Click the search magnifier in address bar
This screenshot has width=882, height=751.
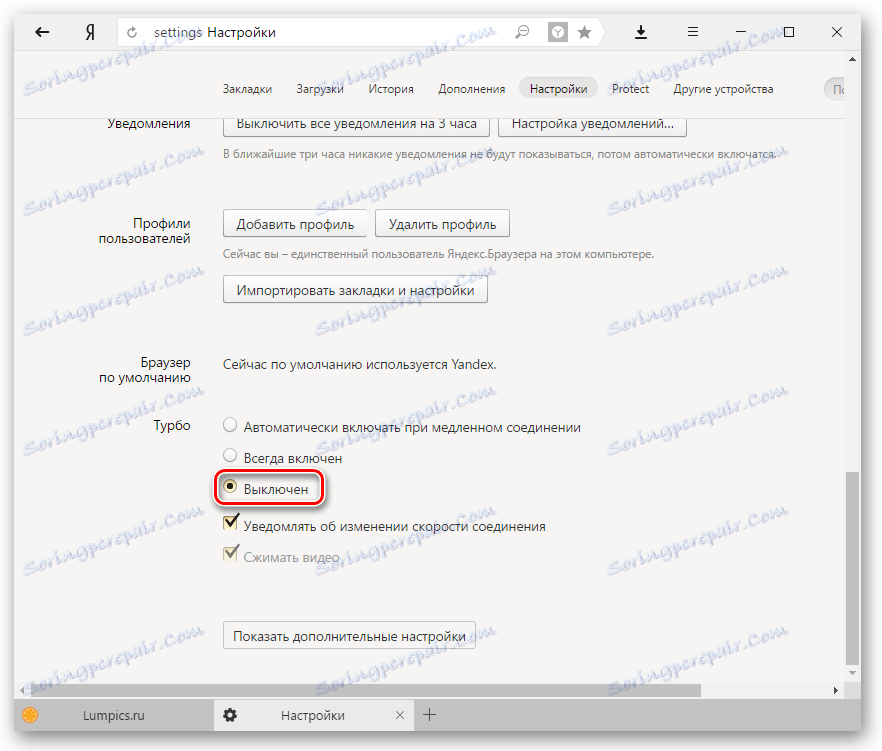(x=521, y=31)
